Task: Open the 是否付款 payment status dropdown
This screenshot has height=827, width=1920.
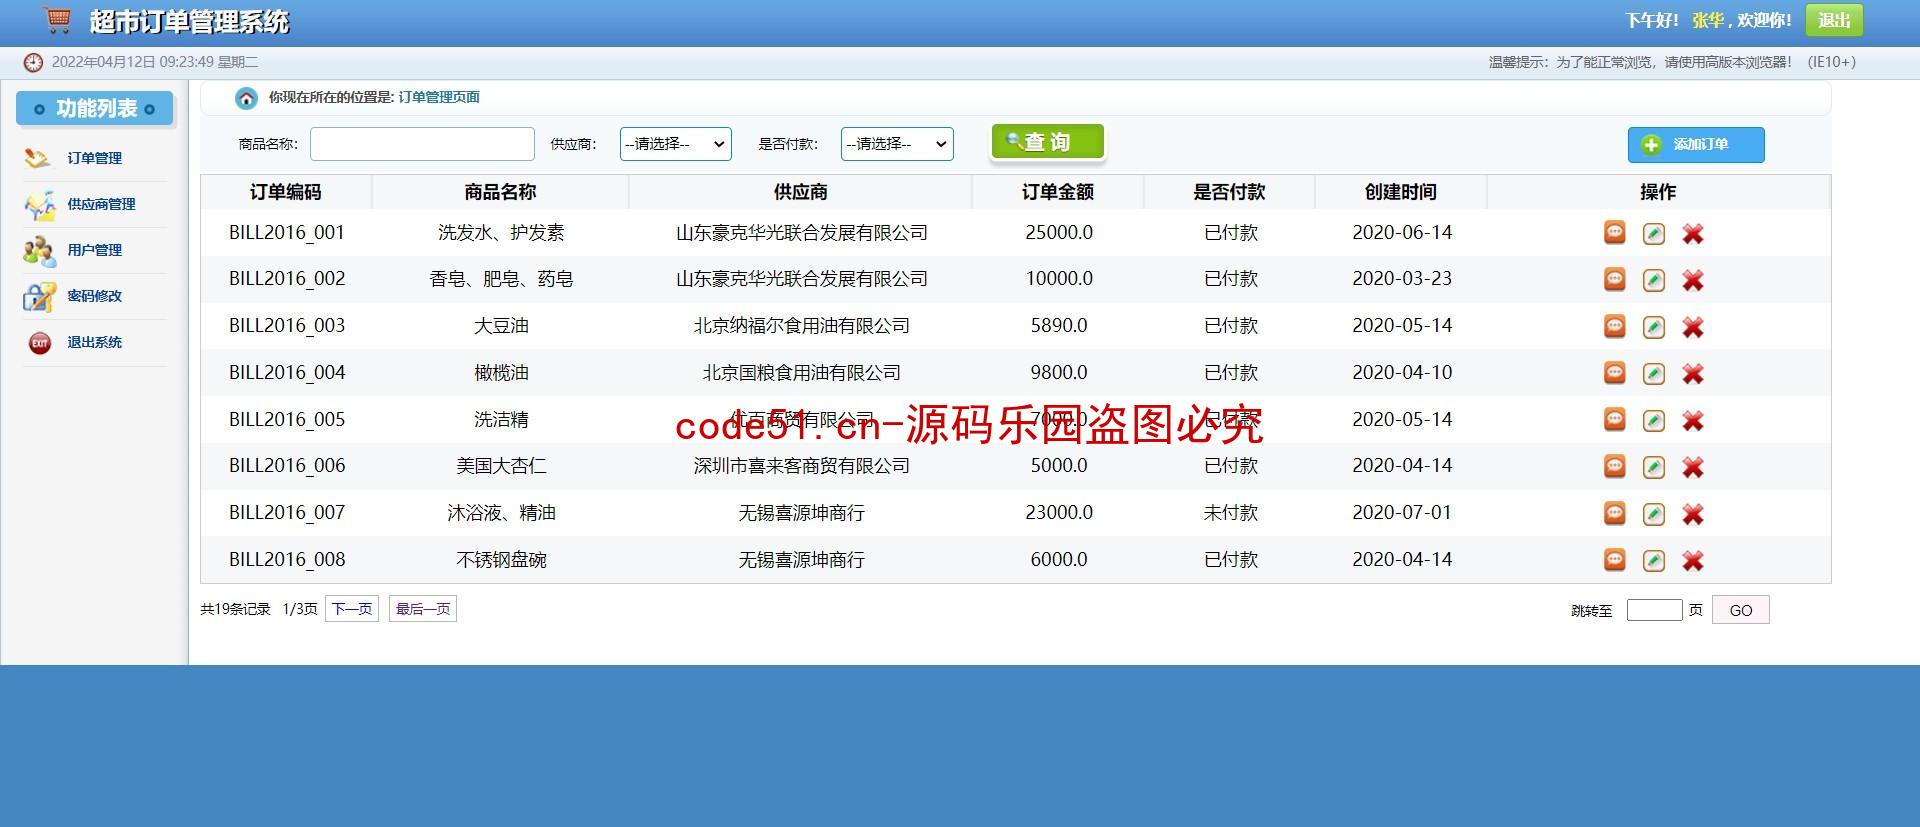Action: [897, 144]
